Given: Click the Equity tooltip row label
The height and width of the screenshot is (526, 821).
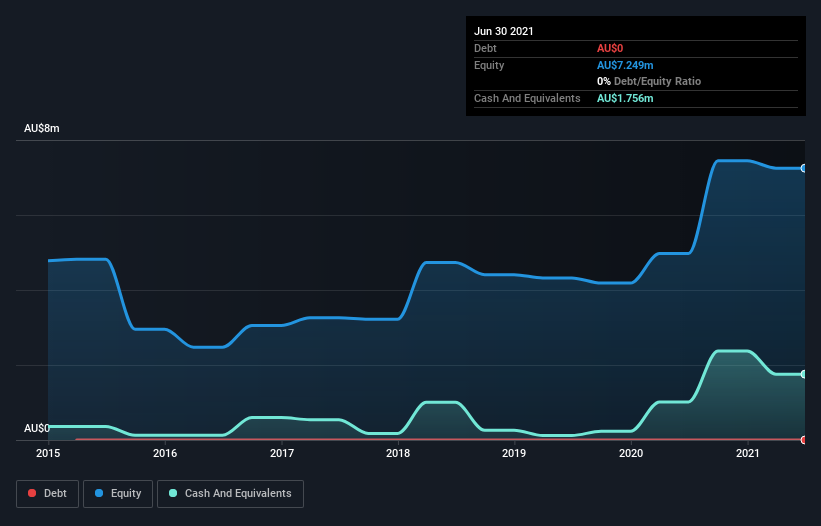Looking at the screenshot, I should [x=489, y=65].
